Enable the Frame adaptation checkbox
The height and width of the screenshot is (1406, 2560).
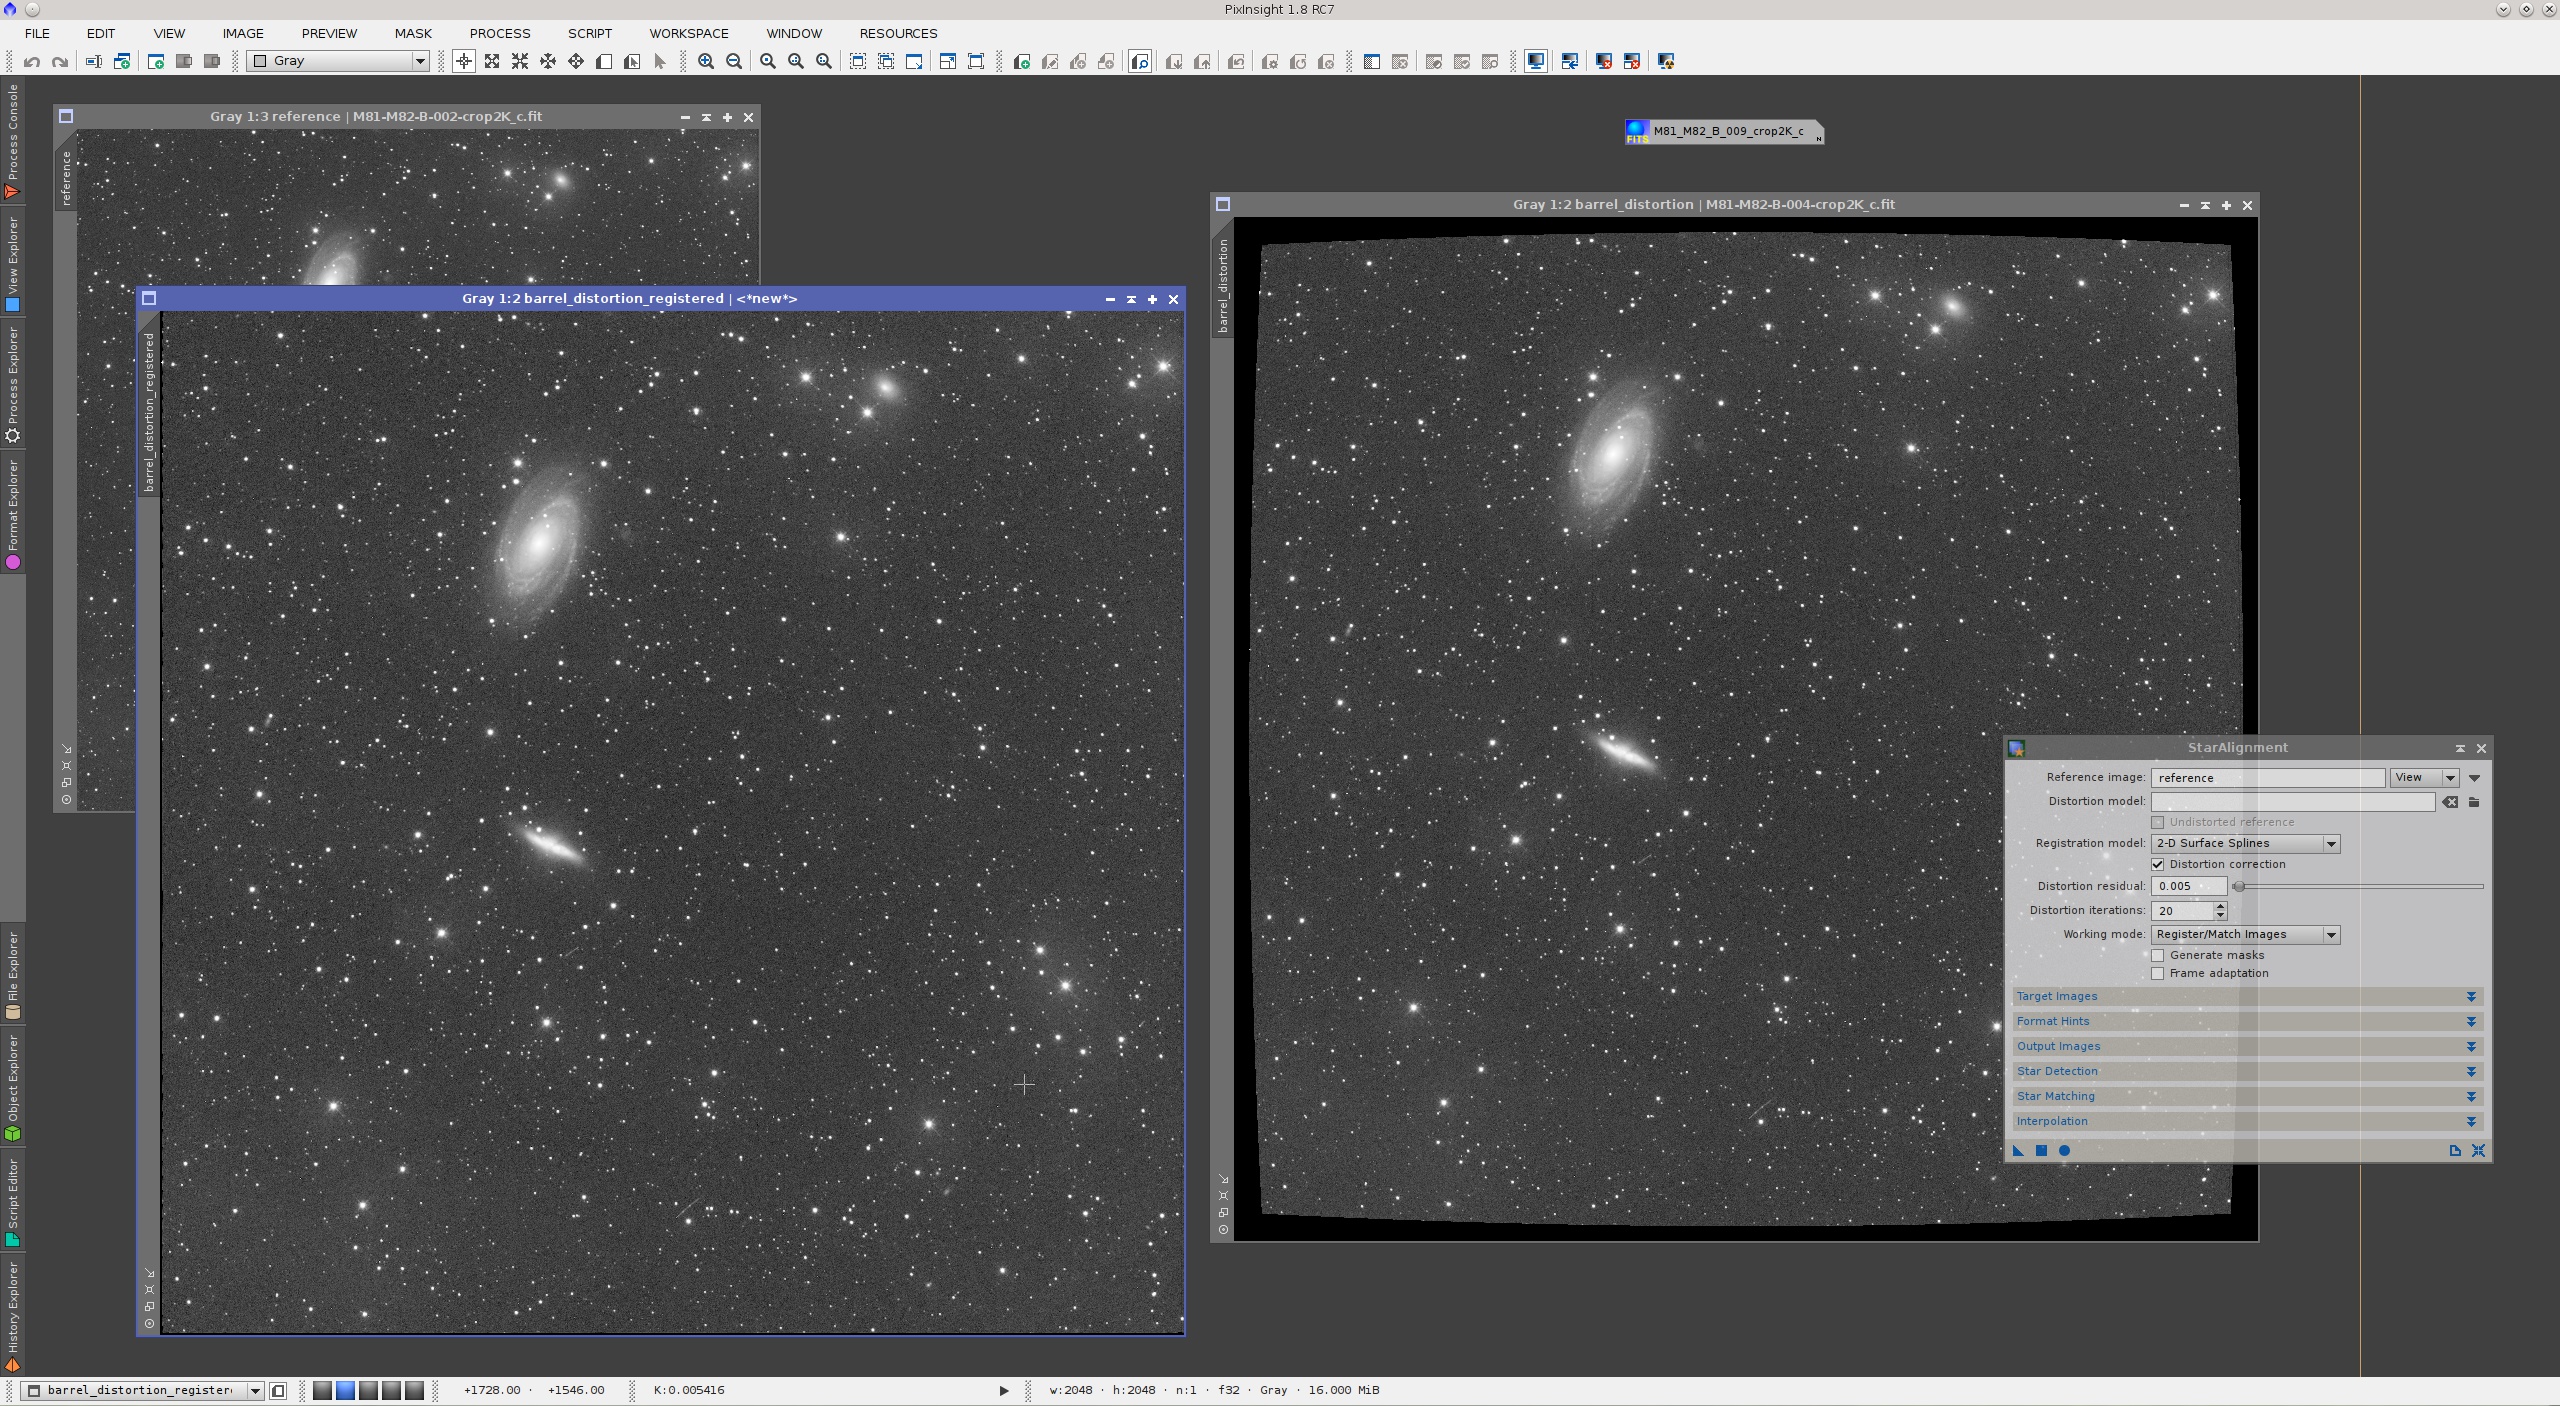coord(2158,973)
